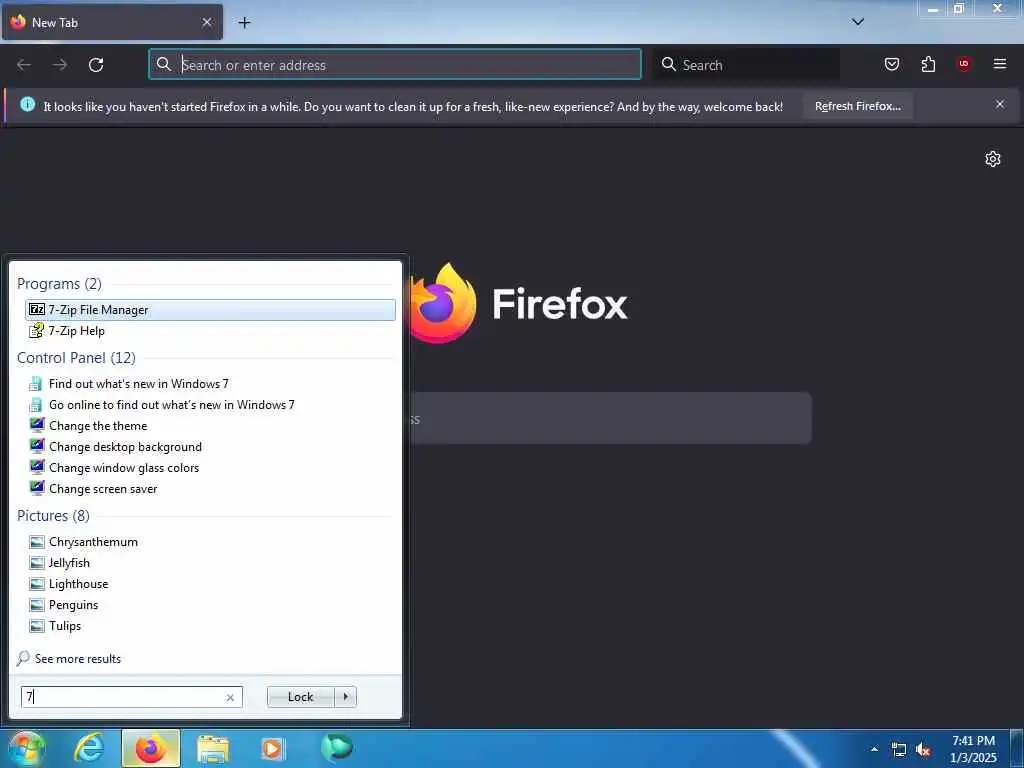Open the Pocket save icon

pyautogui.click(x=892, y=64)
